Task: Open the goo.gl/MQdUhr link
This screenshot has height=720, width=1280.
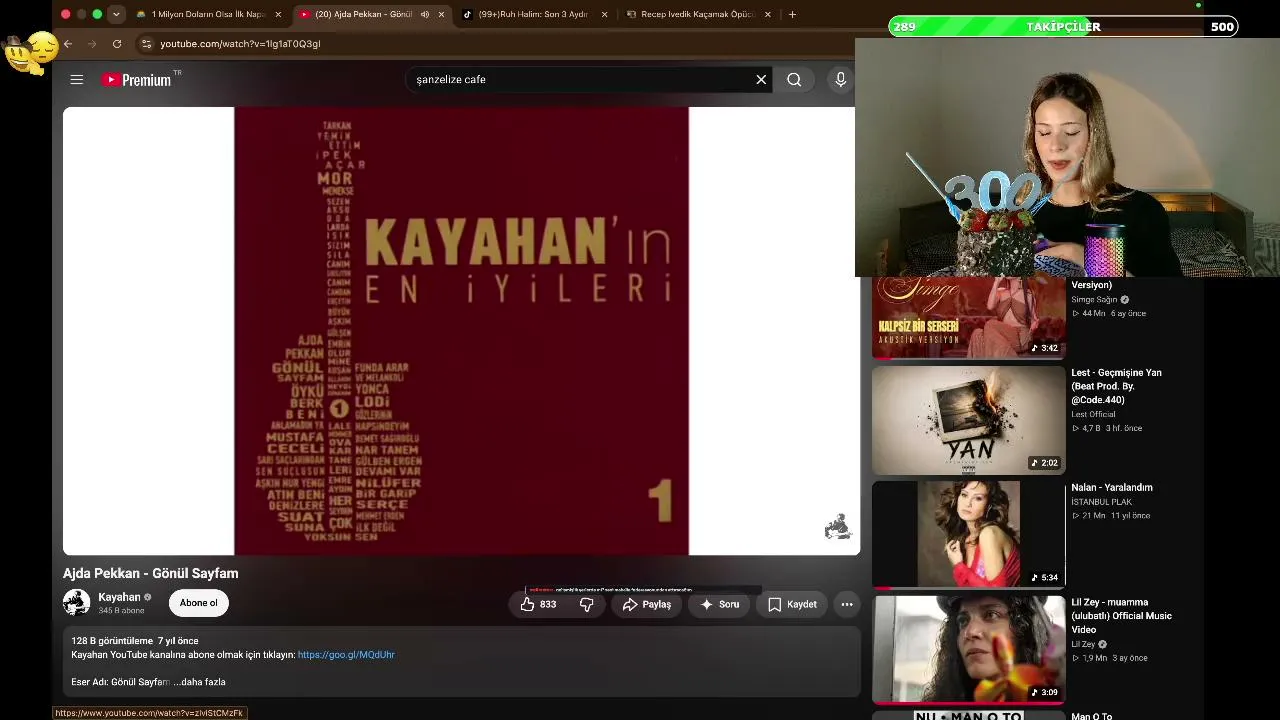Action: [346, 655]
